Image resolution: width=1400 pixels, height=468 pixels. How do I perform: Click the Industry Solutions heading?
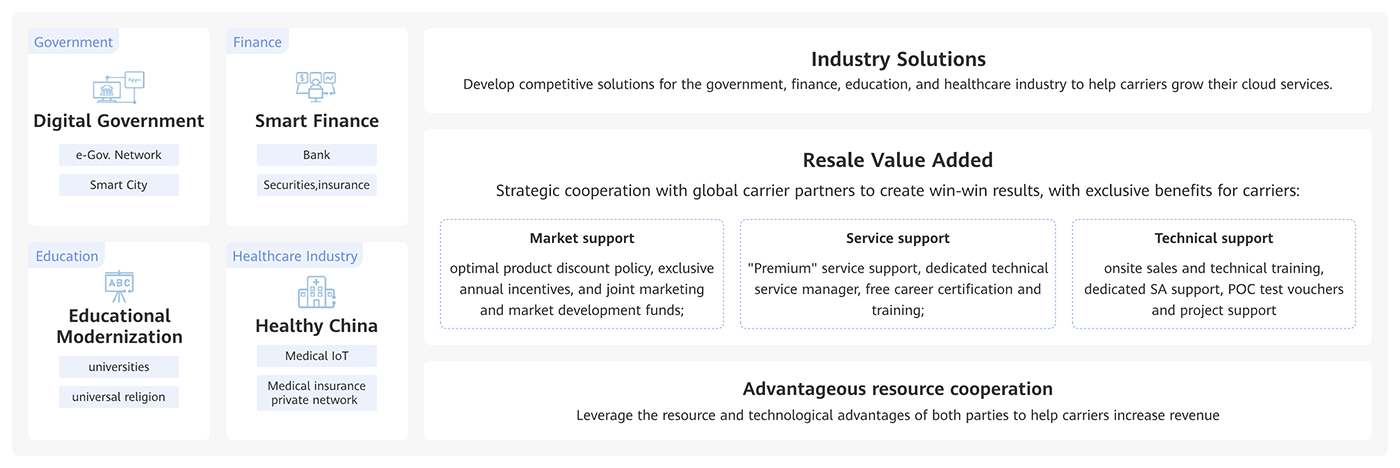click(898, 59)
